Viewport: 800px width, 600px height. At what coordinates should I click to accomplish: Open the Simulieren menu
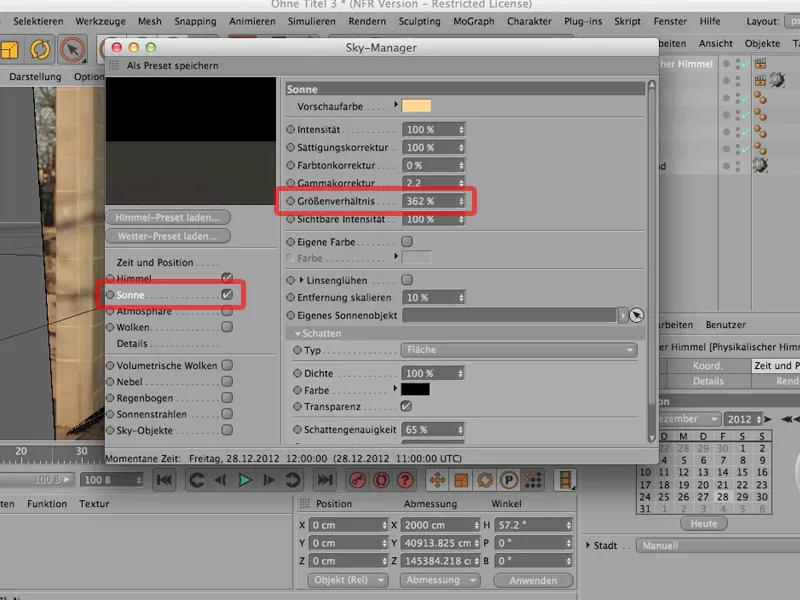[311, 21]
